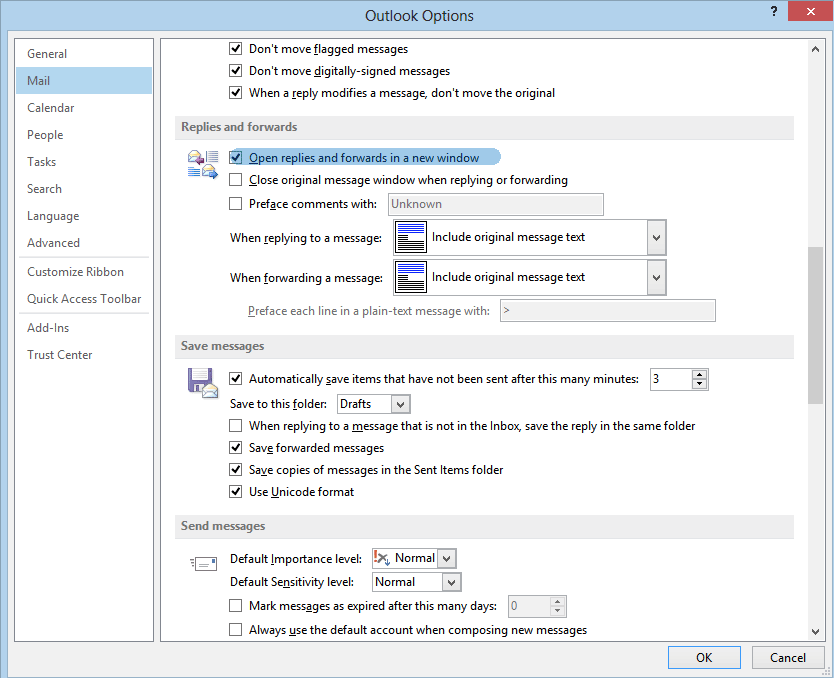Click the Cancel button

coord(787,657)
